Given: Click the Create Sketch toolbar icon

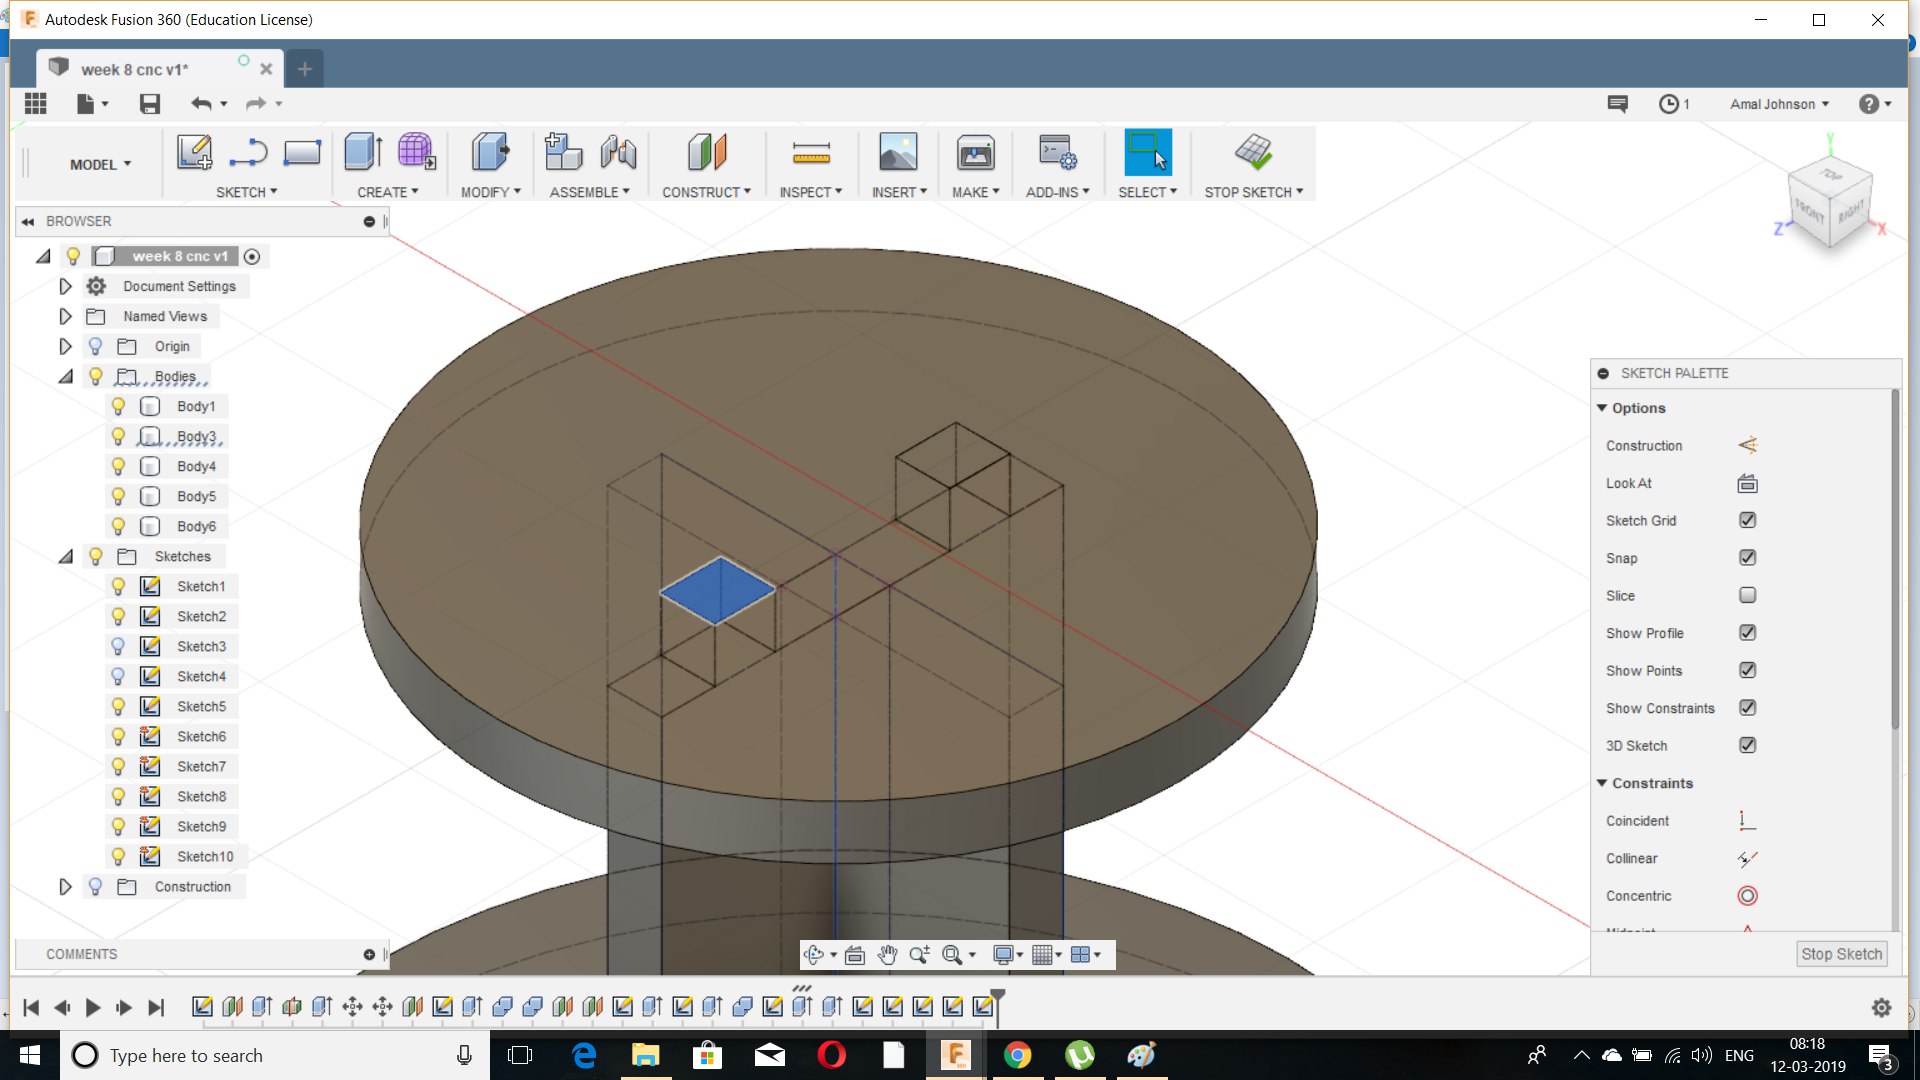Looking at the screenshot, I should pos(194,152).
